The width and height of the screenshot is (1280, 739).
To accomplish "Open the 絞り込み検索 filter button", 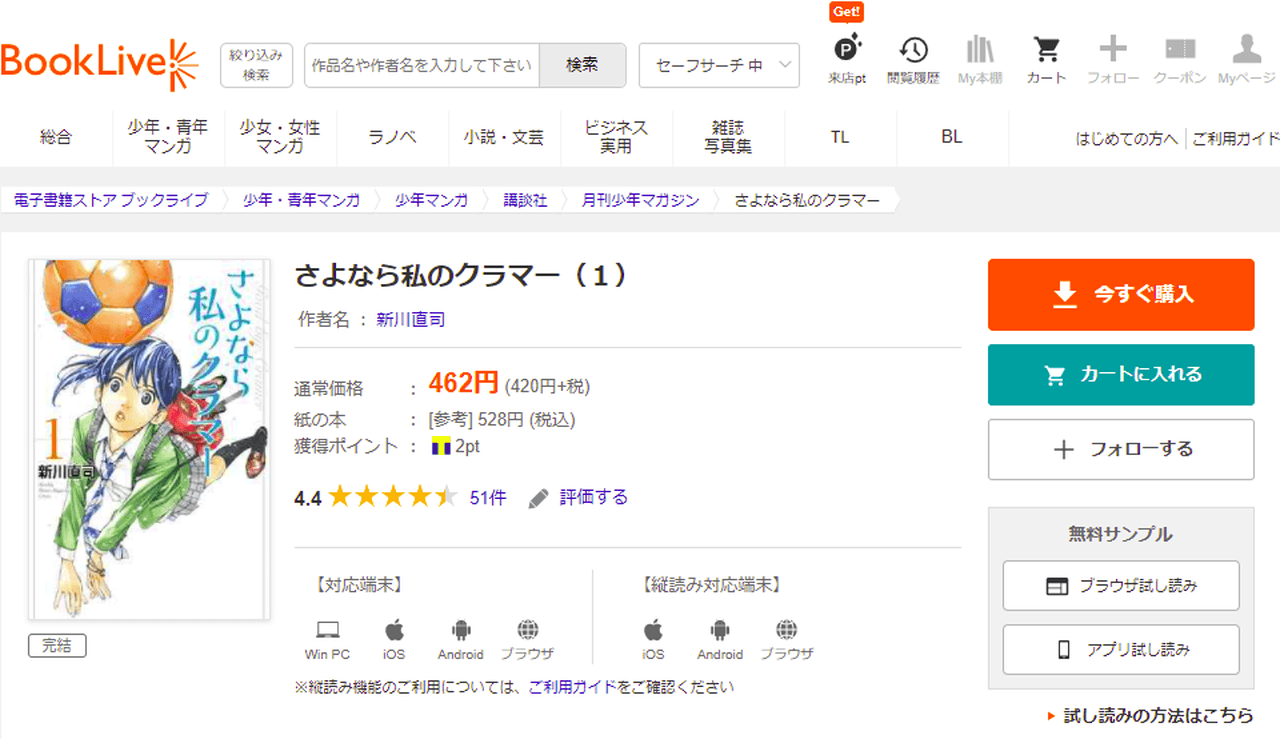I will (x=256, y=65).
